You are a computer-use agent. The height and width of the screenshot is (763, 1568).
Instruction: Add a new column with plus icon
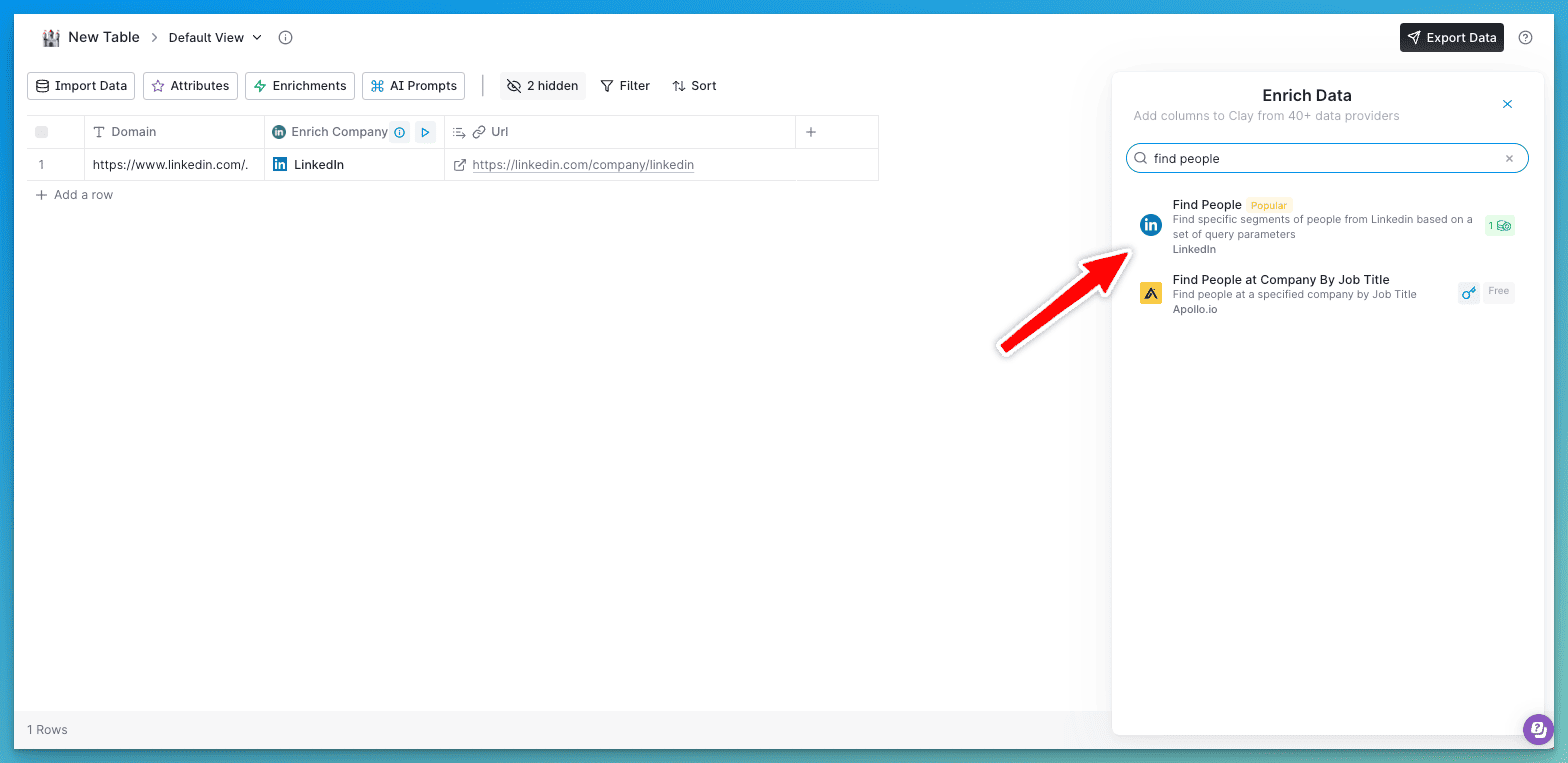811,132
